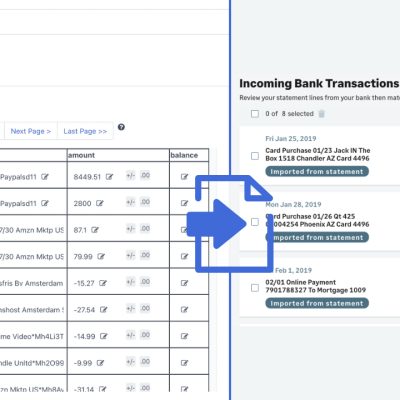Click the edit icon next to amount -14.99

[x=104, y=336]
